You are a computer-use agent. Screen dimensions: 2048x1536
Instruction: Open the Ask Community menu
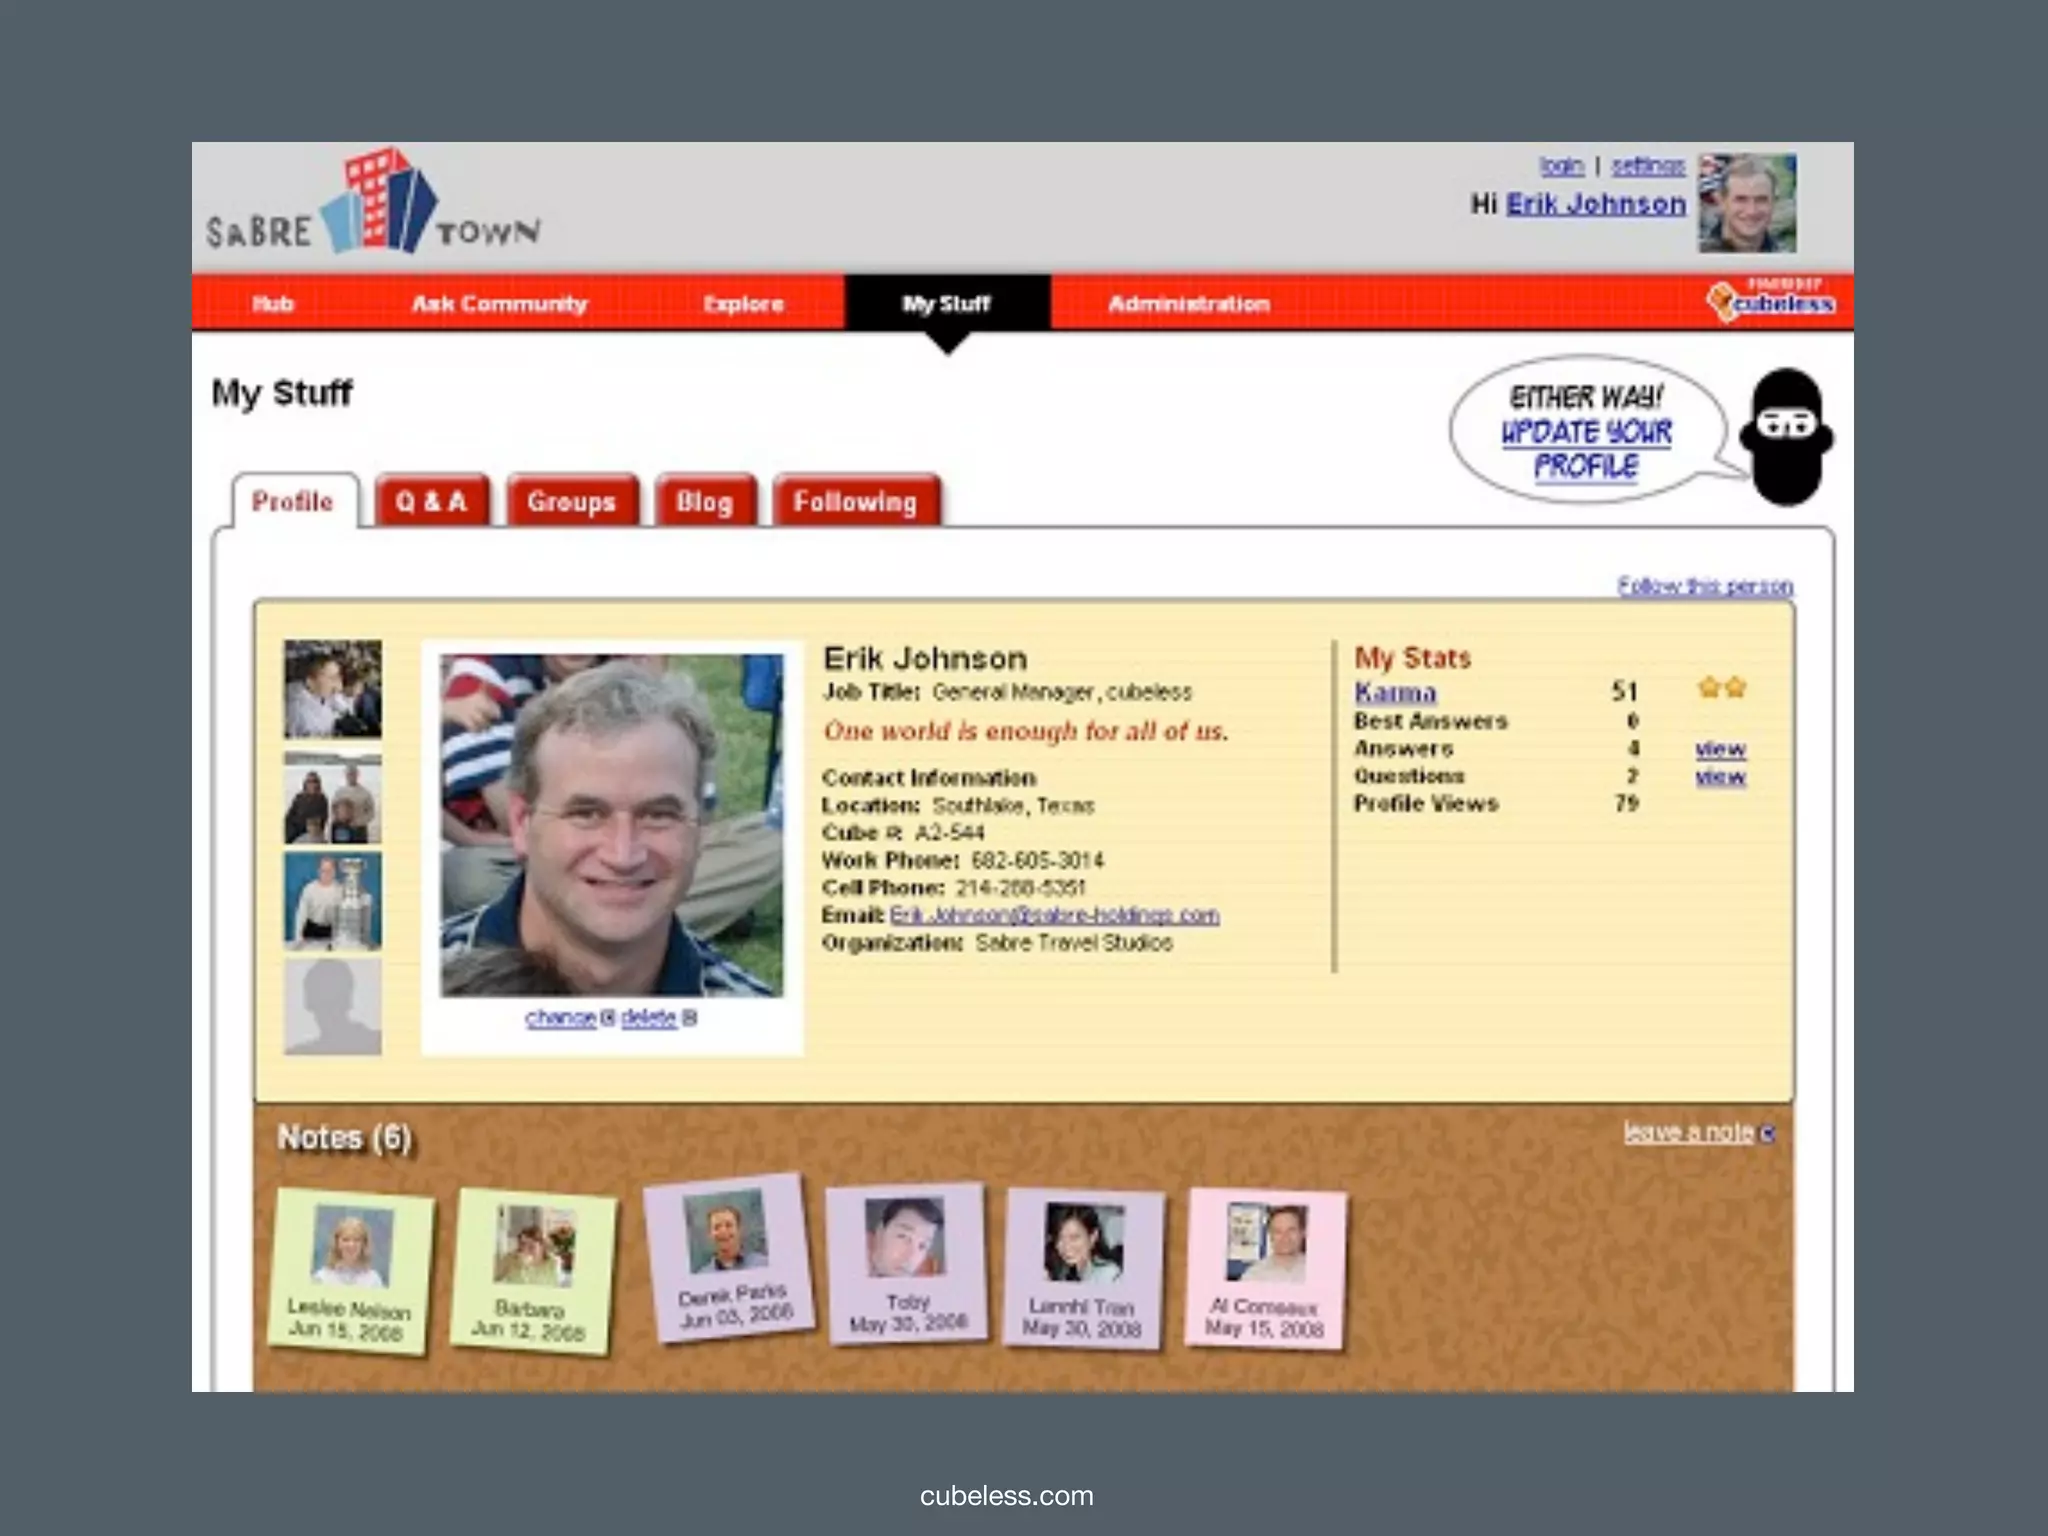point(499,303)
